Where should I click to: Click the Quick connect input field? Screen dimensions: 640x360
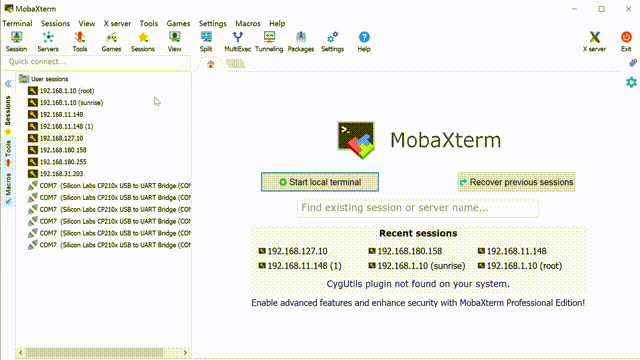(96, 62)
